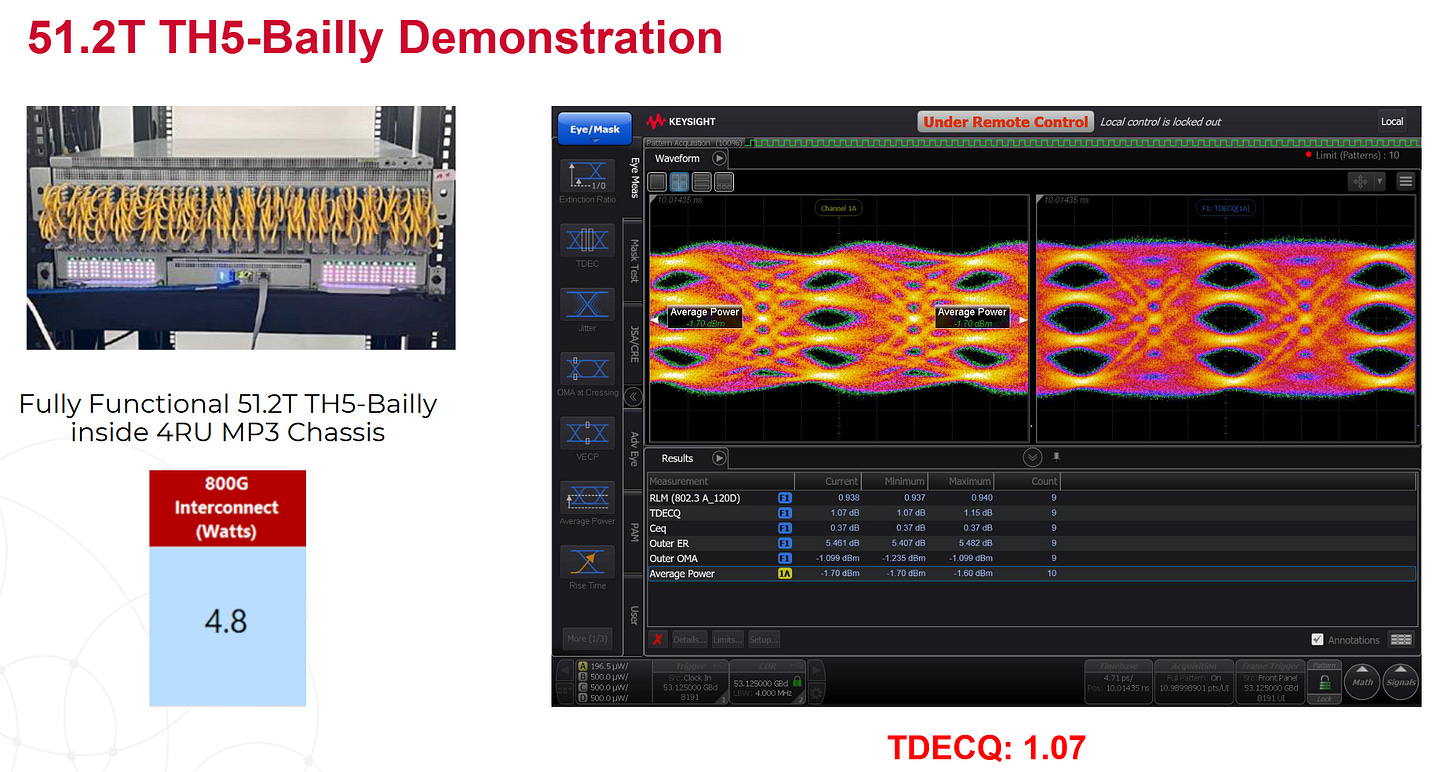Choose the single-pane waveform layout icon
Screen dimensions: 1456x772
tap(657, 182)
